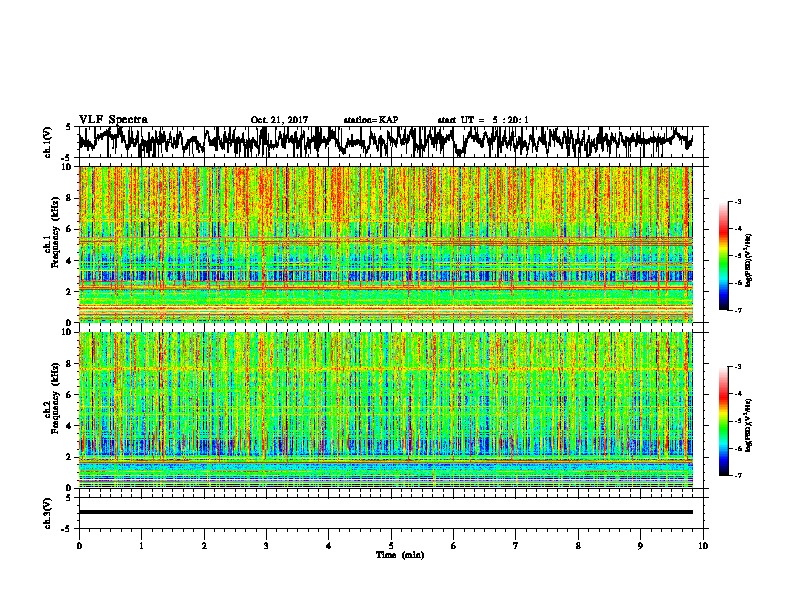Click the time axis tick label '2'
Viewport: 792px width, 612px height.
coord(204,545)
